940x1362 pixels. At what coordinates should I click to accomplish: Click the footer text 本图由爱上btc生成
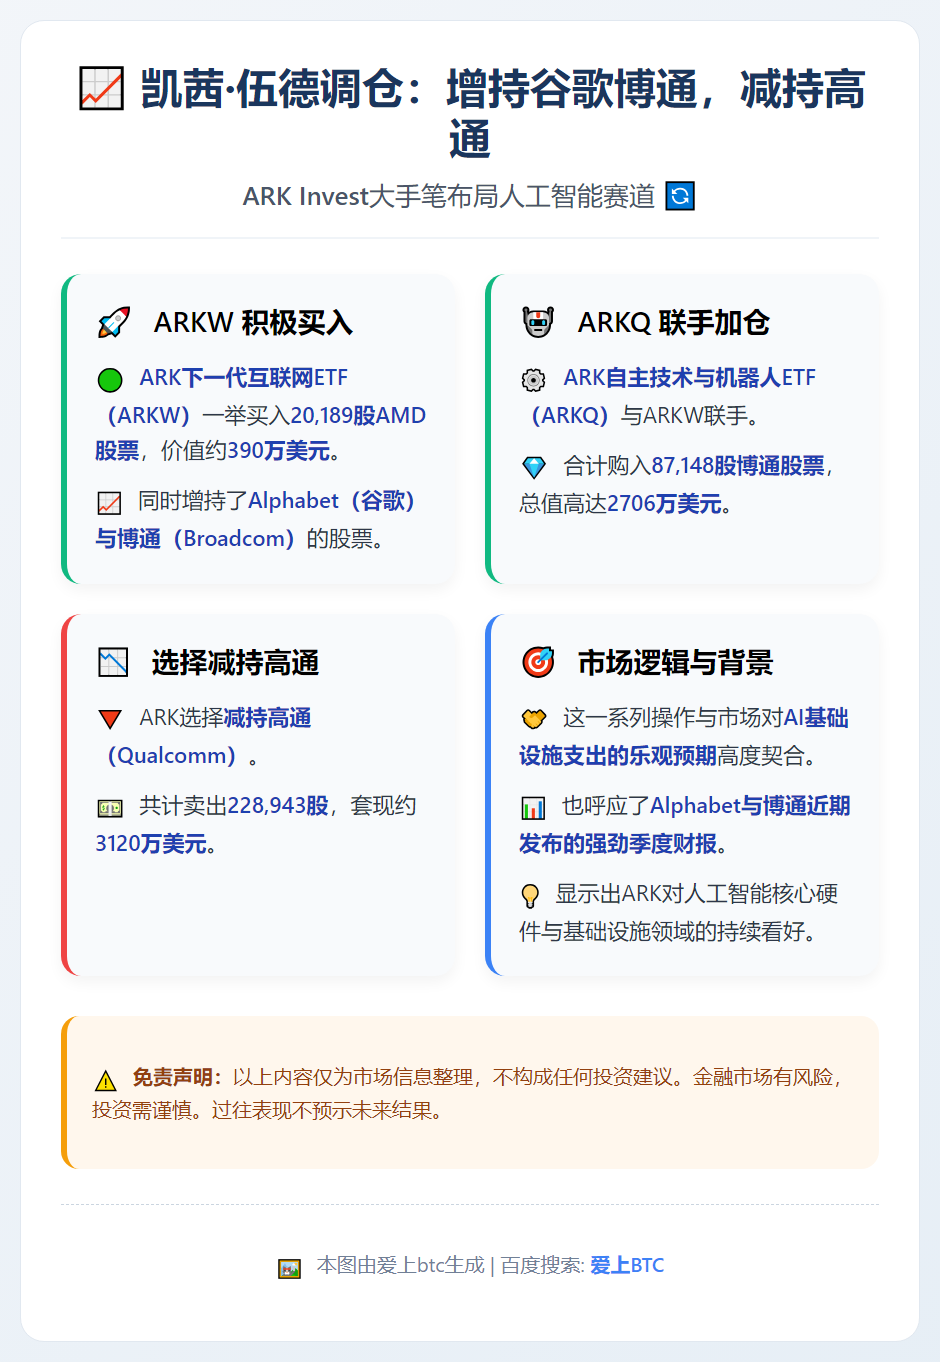401,1265
